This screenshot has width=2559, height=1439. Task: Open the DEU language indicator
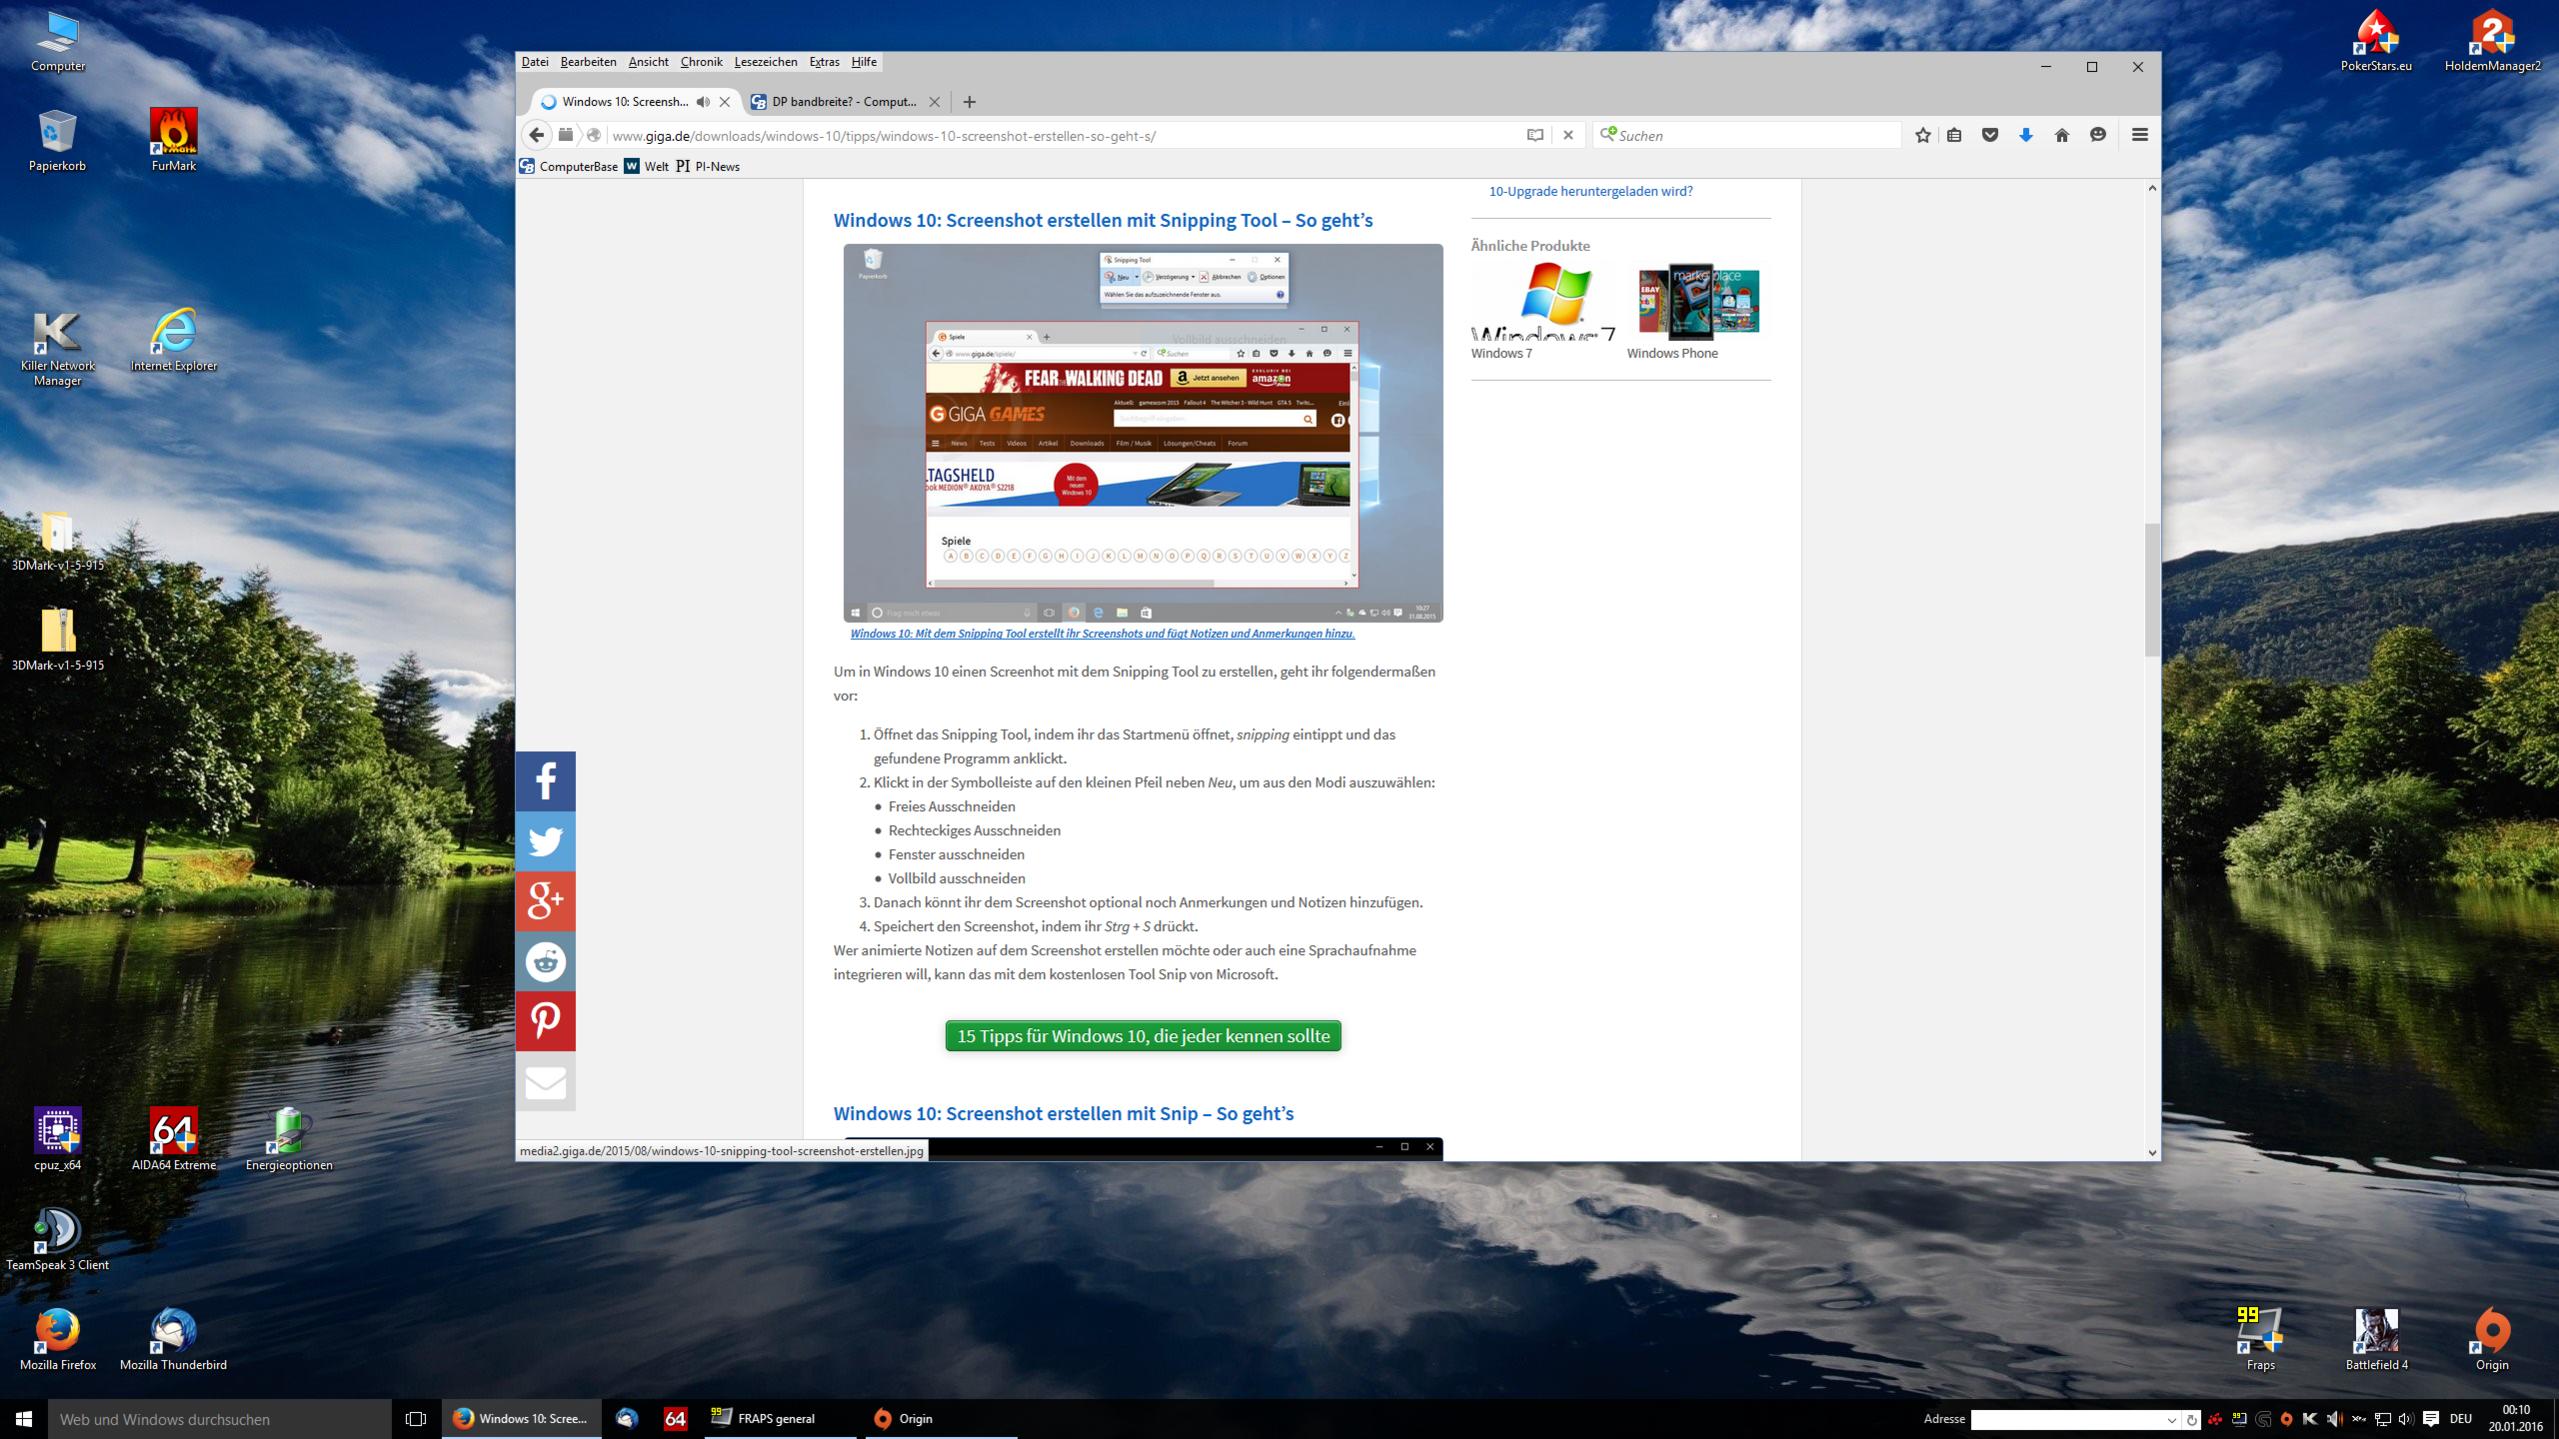[x=2461, y=1419]
